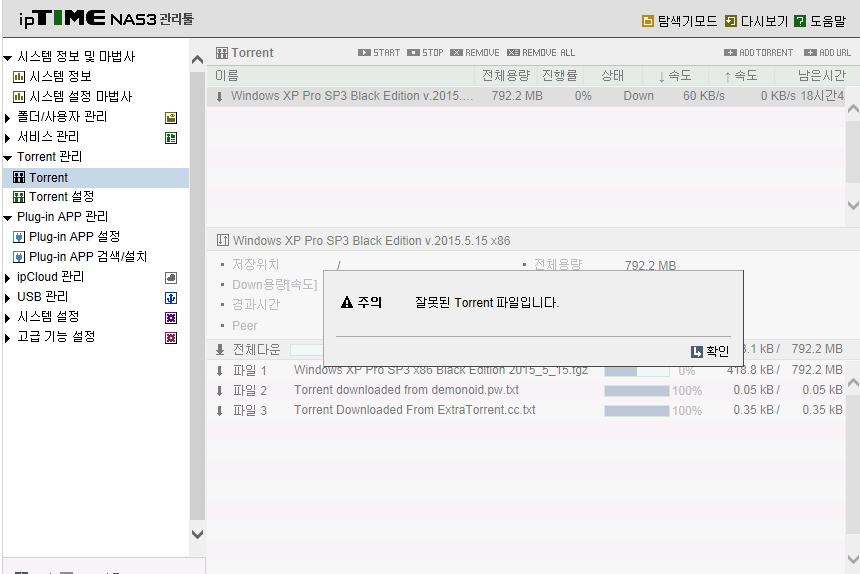The height and width of the screenshot is (574, 860).
Task: Expand 폴더/사용자 관리 section
Action: click(x=8, y=118)
